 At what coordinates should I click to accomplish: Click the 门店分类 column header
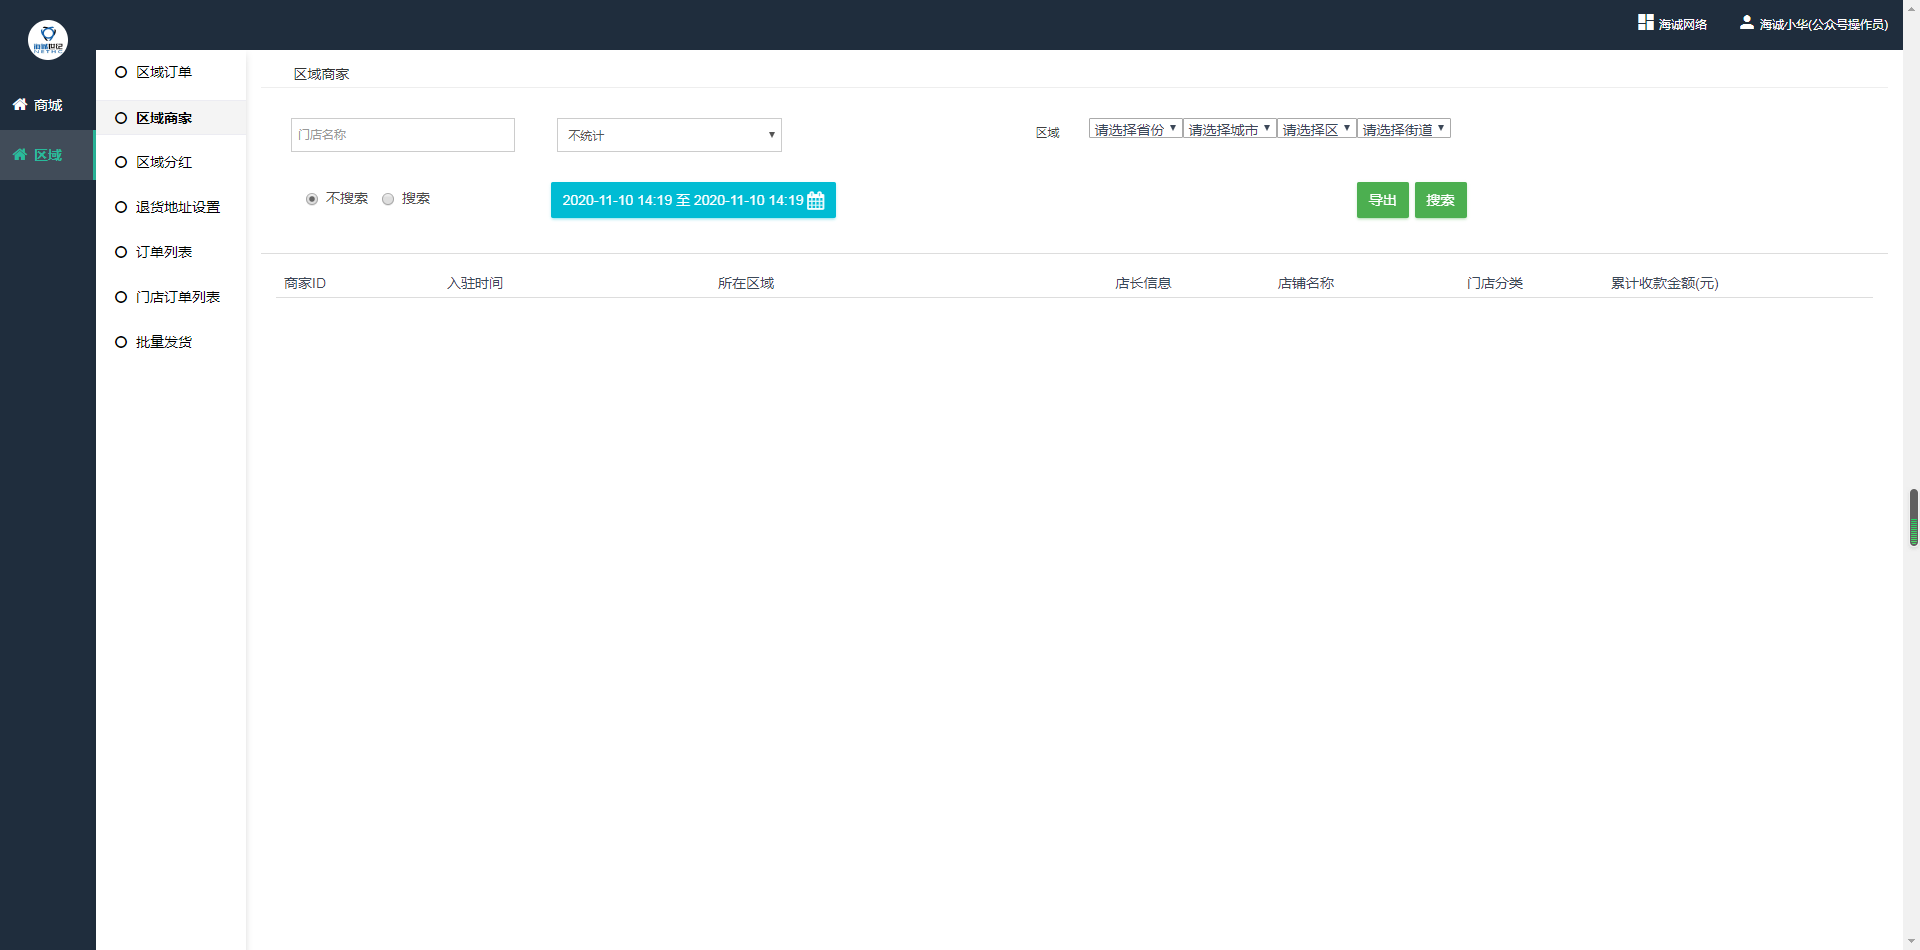[1495, 283]
